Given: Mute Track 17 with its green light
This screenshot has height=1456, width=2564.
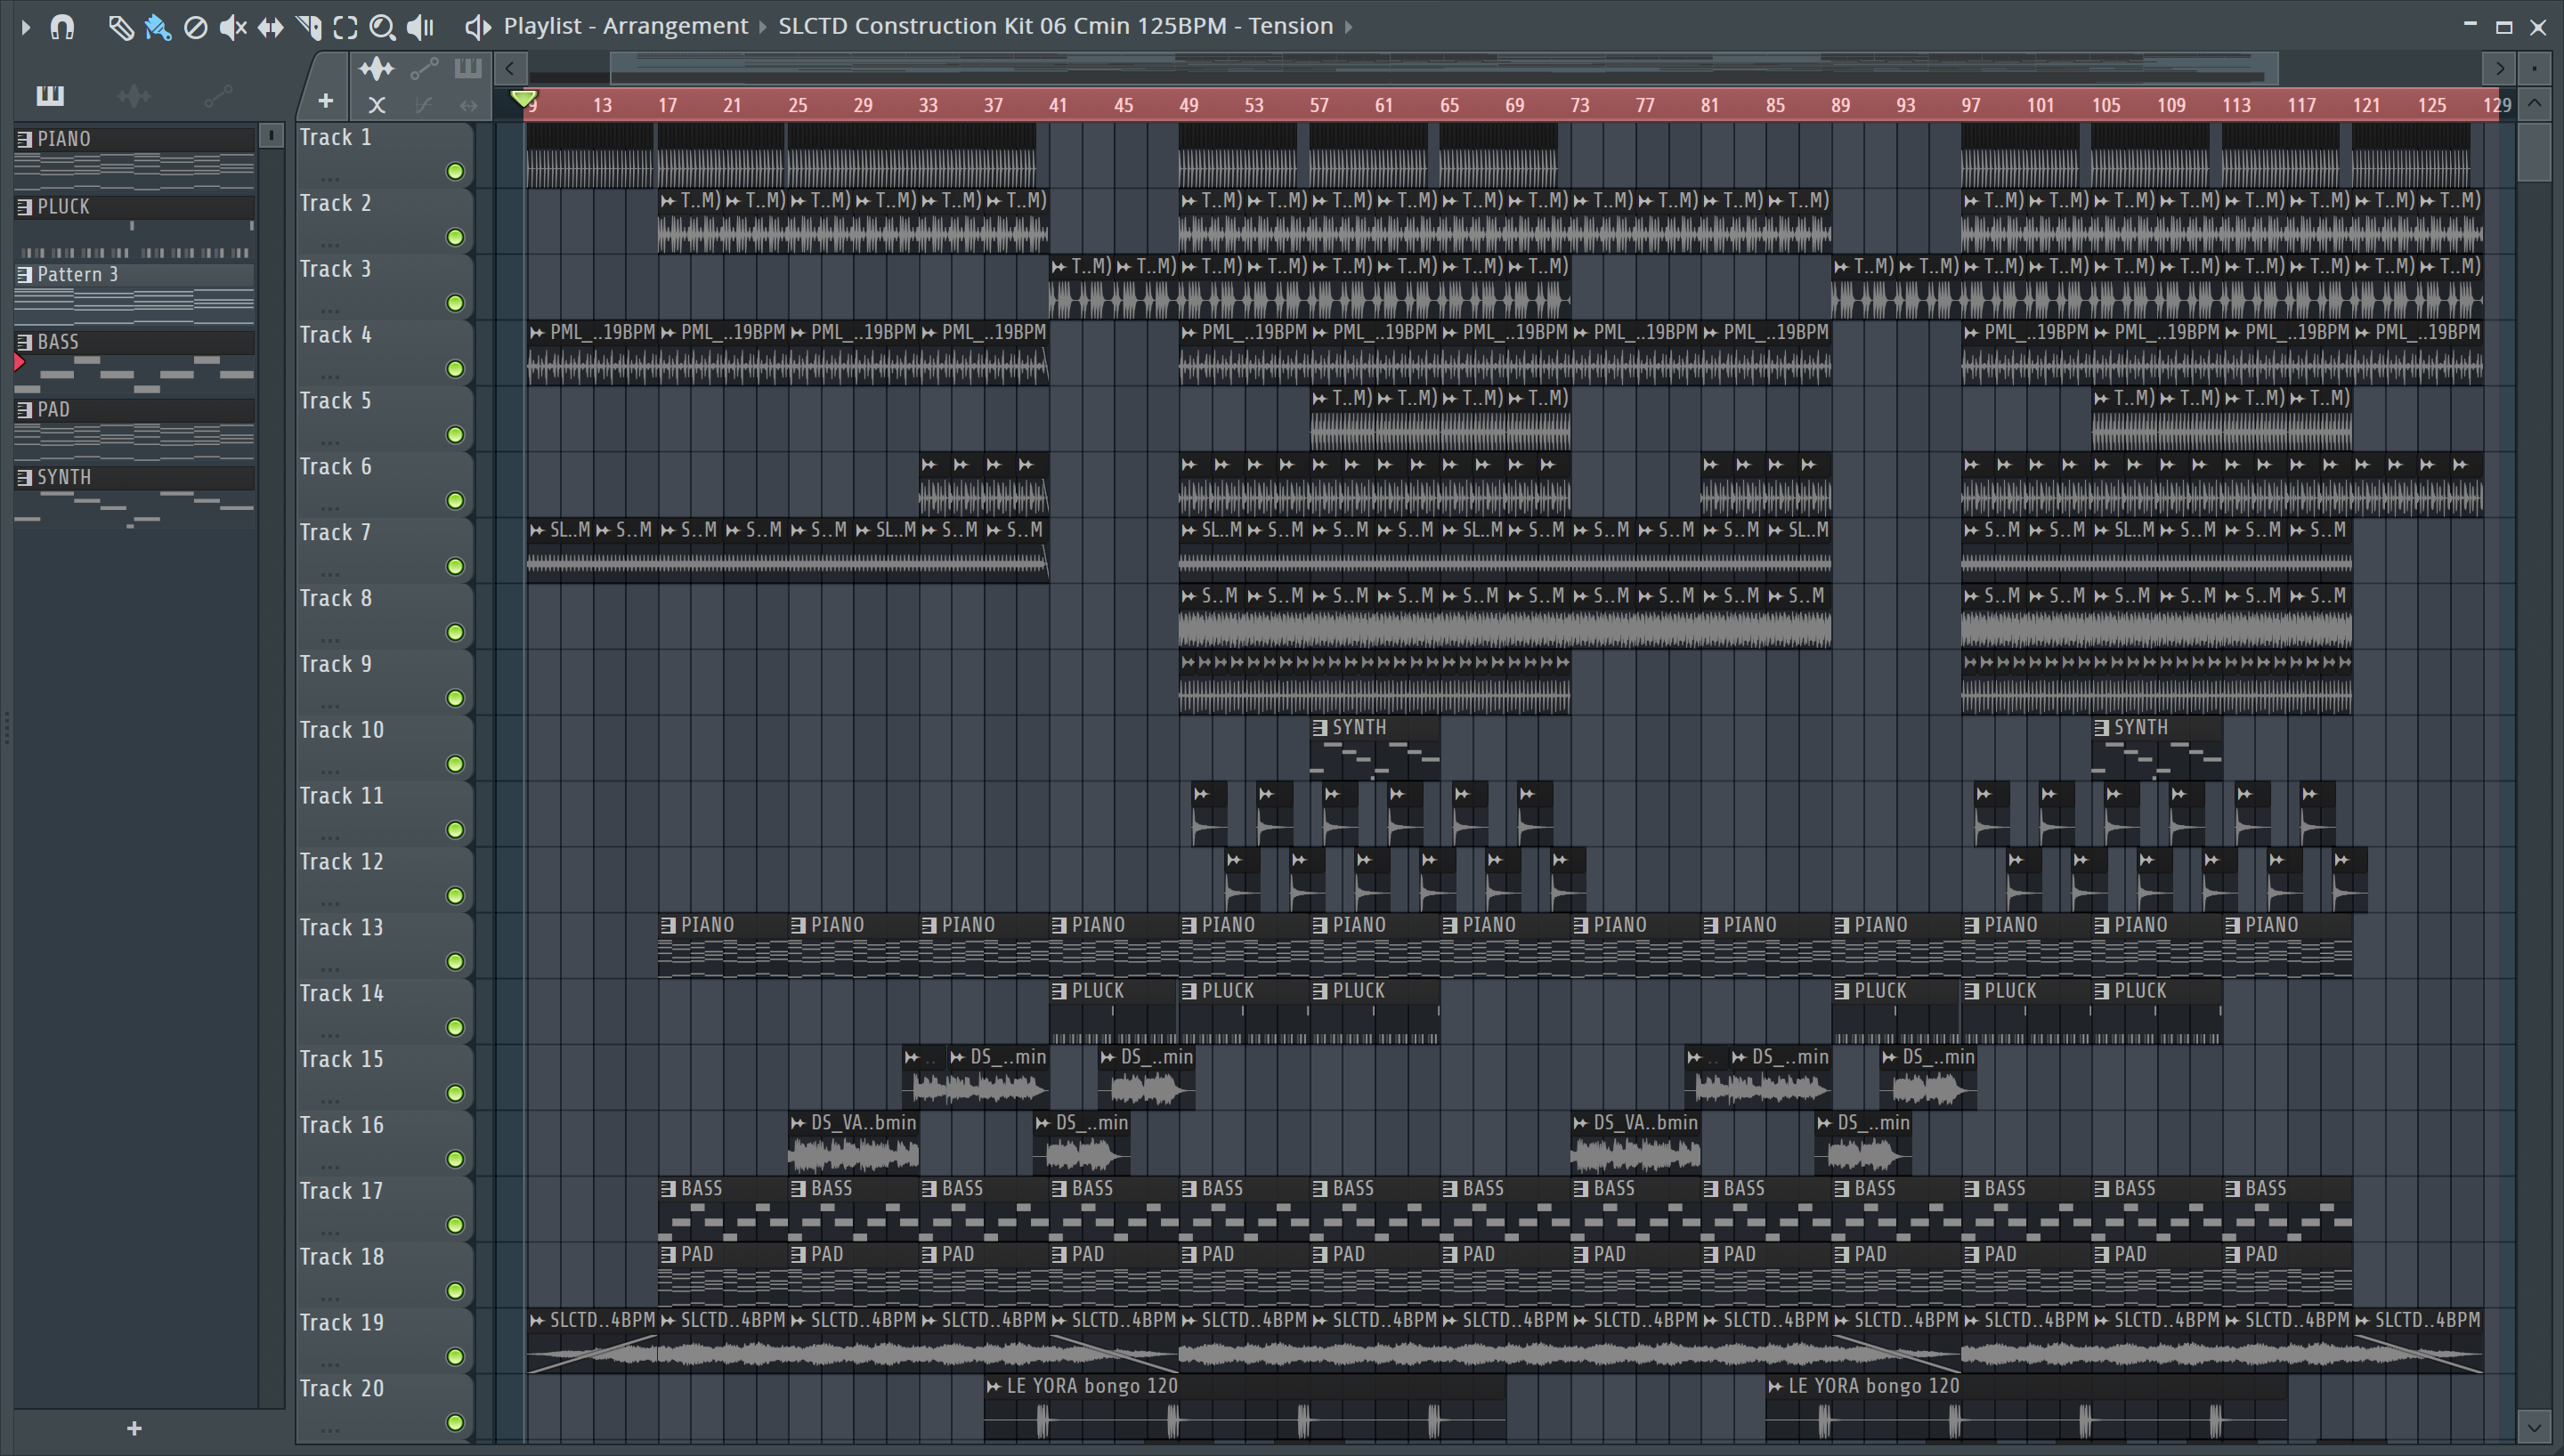Looking at the screenshot, I should (455, 1225).
